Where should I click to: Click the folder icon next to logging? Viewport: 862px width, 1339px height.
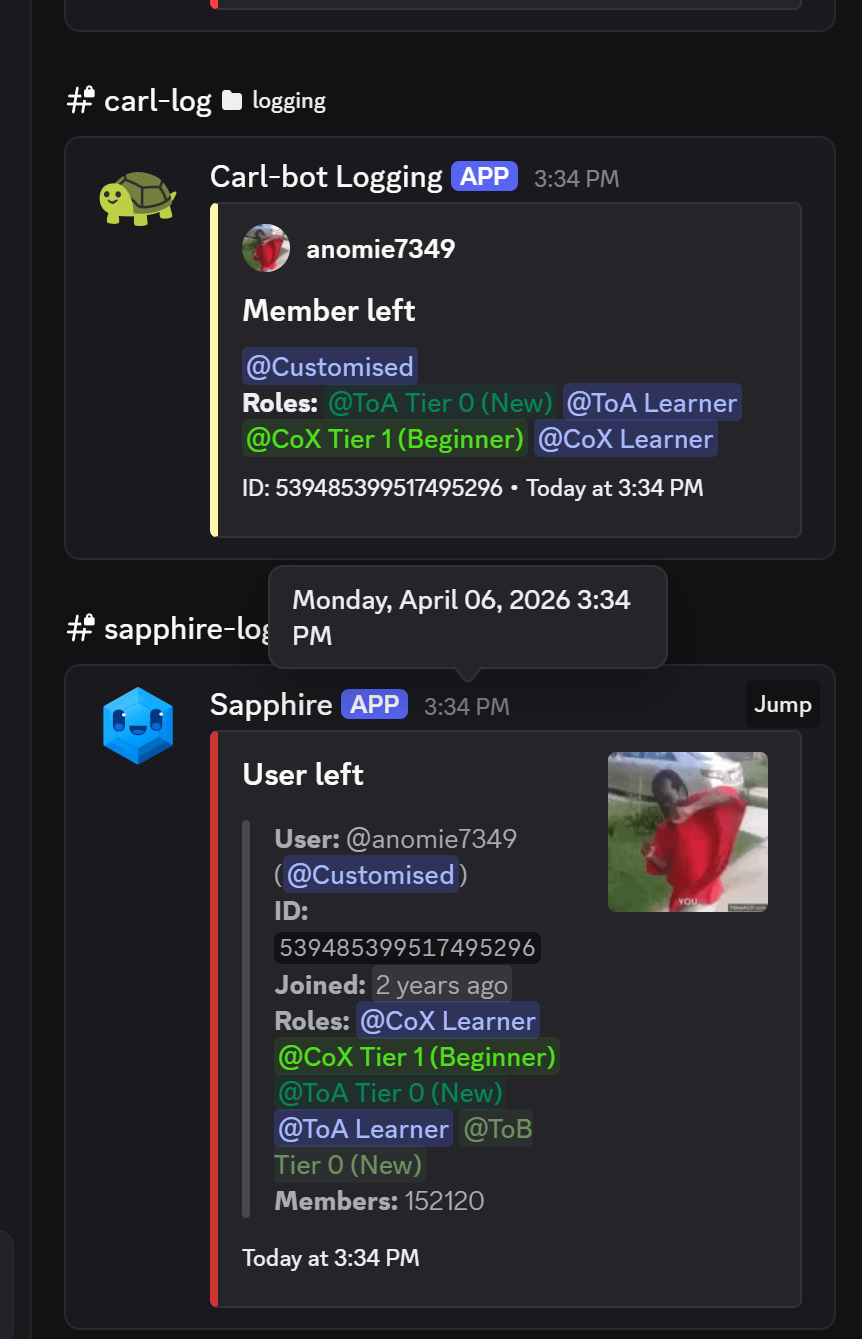[x=232, y=101]
